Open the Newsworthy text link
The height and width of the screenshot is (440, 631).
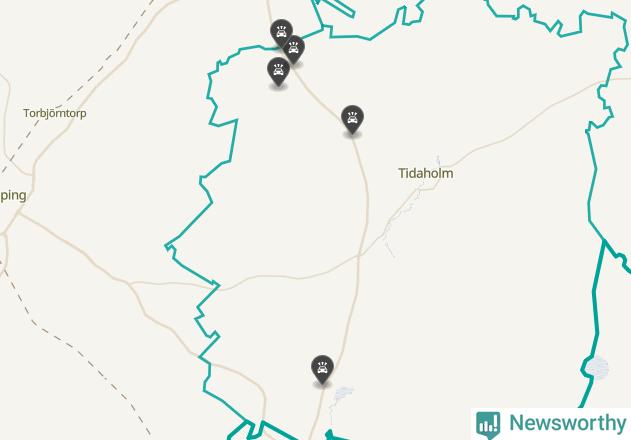pyautogui.click(x=567, y=423)
